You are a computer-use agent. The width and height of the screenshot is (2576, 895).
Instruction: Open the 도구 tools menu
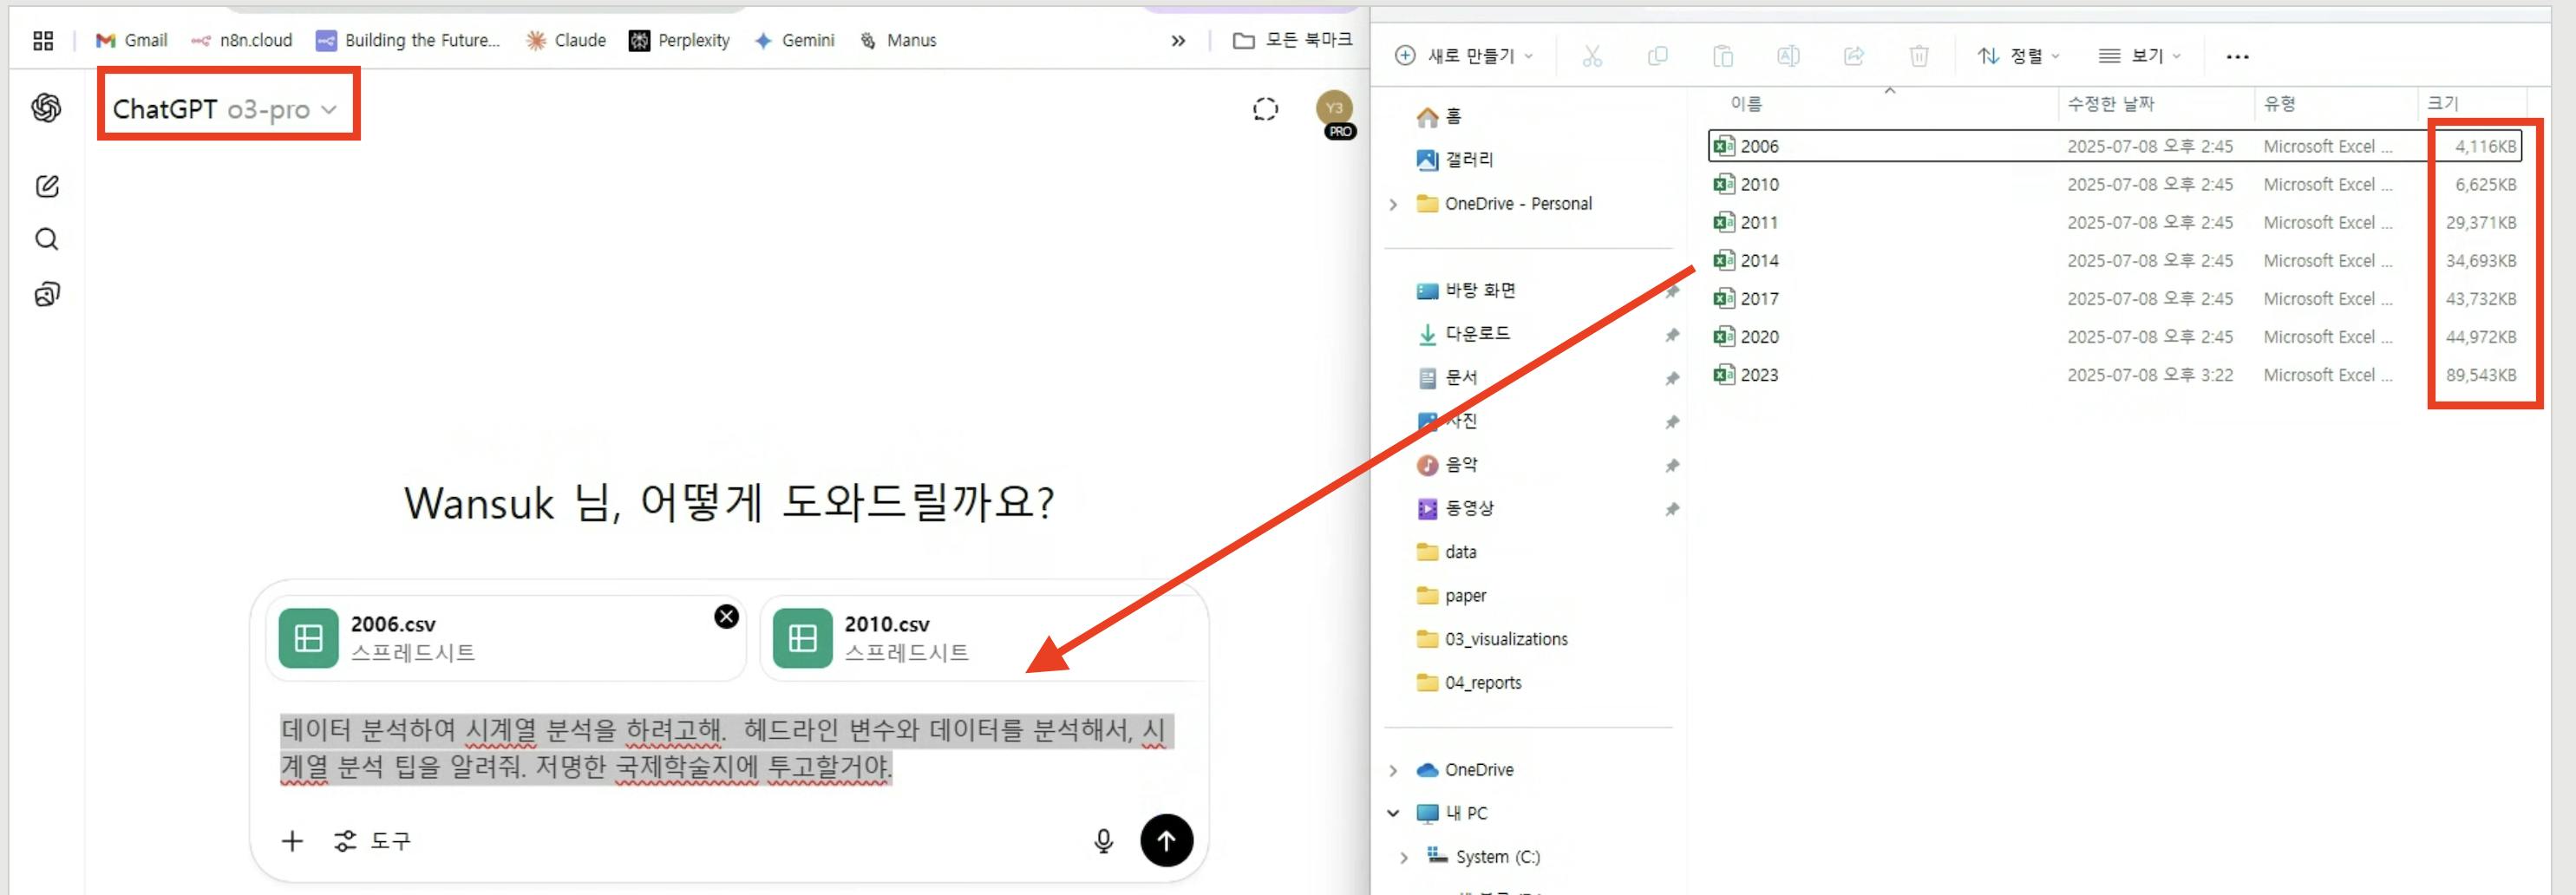pyautogui.click(x=372, y=841)
